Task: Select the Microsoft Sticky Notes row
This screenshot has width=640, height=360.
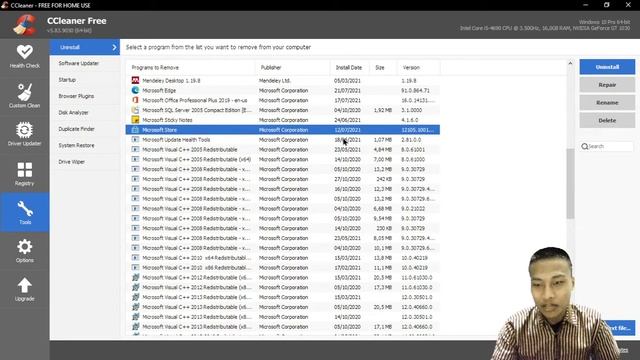Action: (x=283, y=120)
